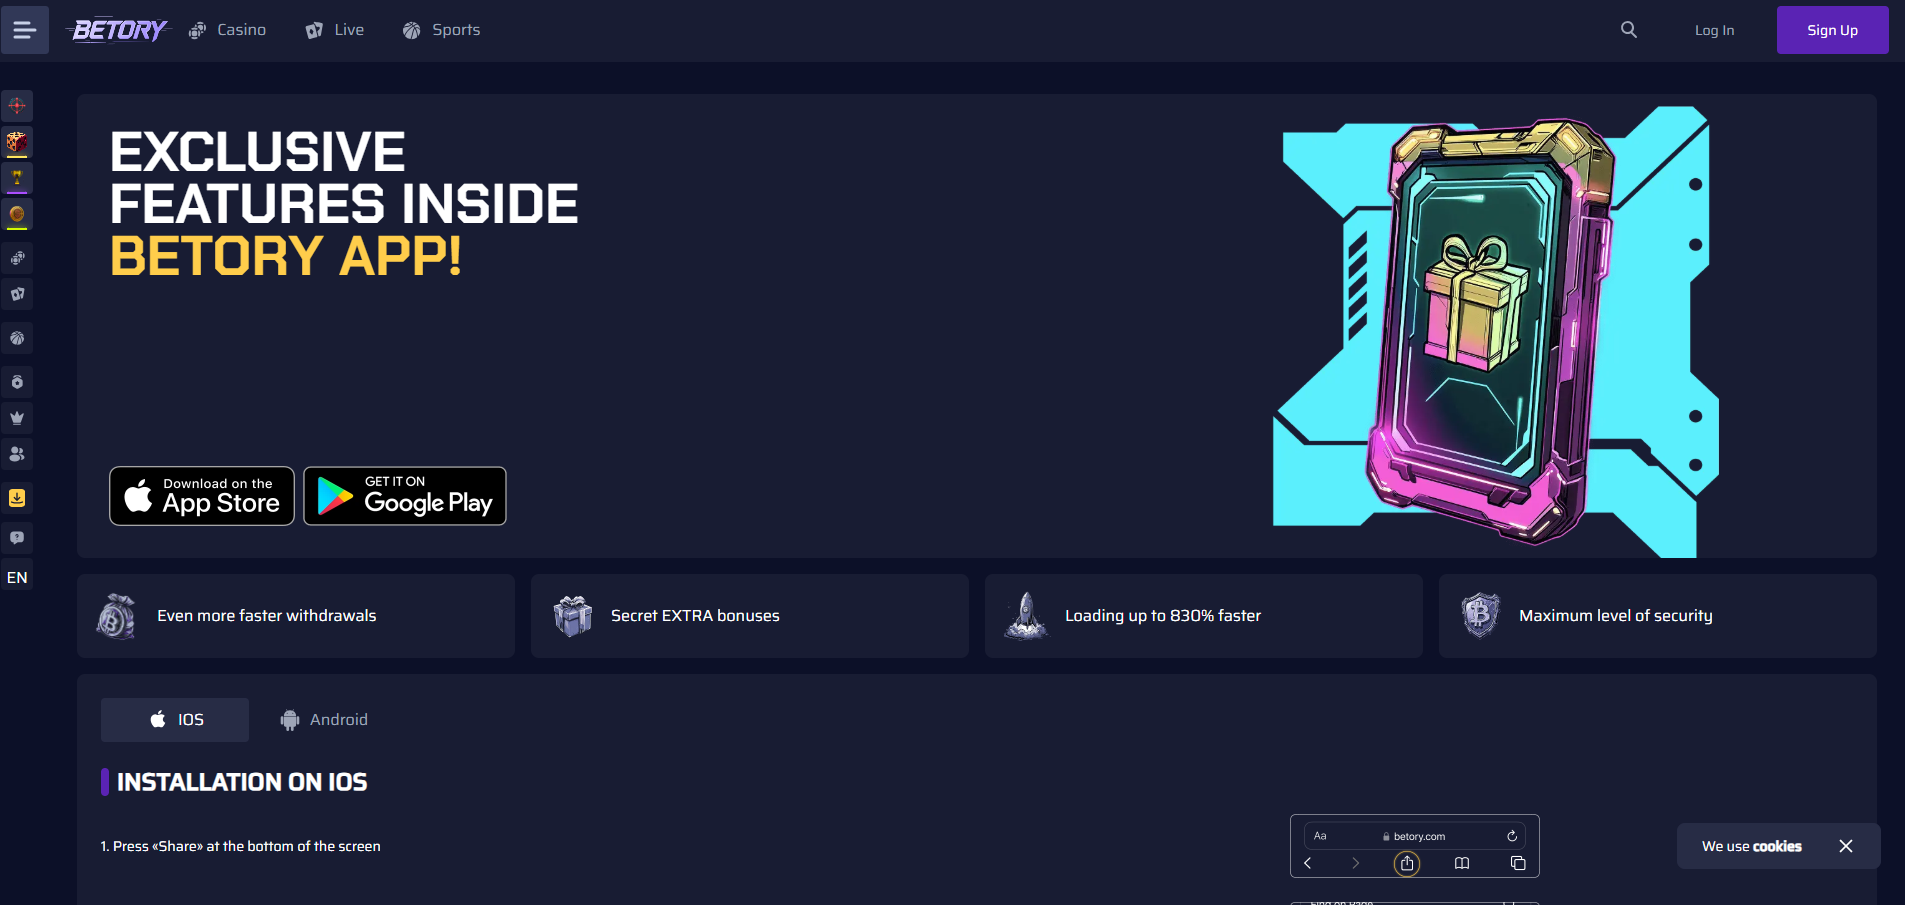Click step '1. Press «Share»' instruction text
The image size is (1905, 905).
(240, 846)
